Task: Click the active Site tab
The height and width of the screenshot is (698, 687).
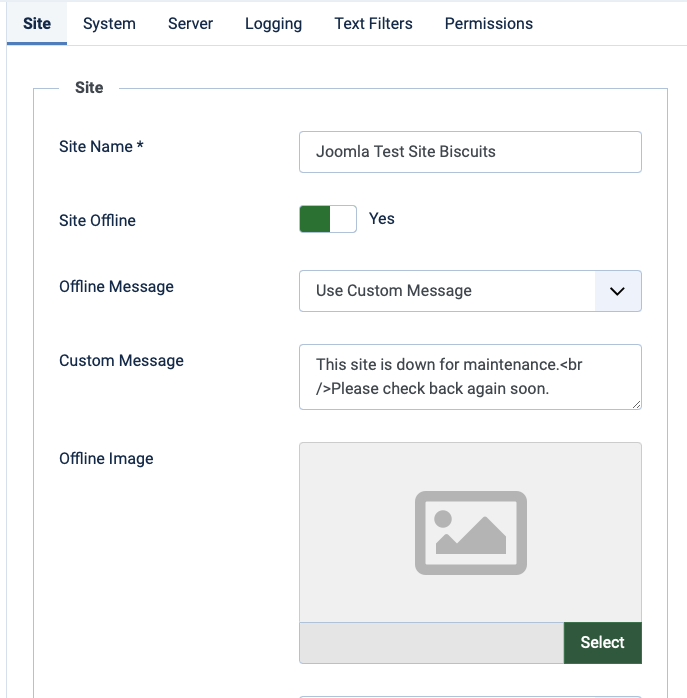Action: coord(37,24)
